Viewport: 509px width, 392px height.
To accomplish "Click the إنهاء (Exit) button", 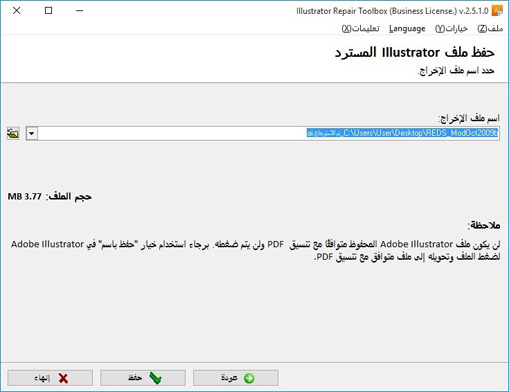I will (x=50, y=378).
